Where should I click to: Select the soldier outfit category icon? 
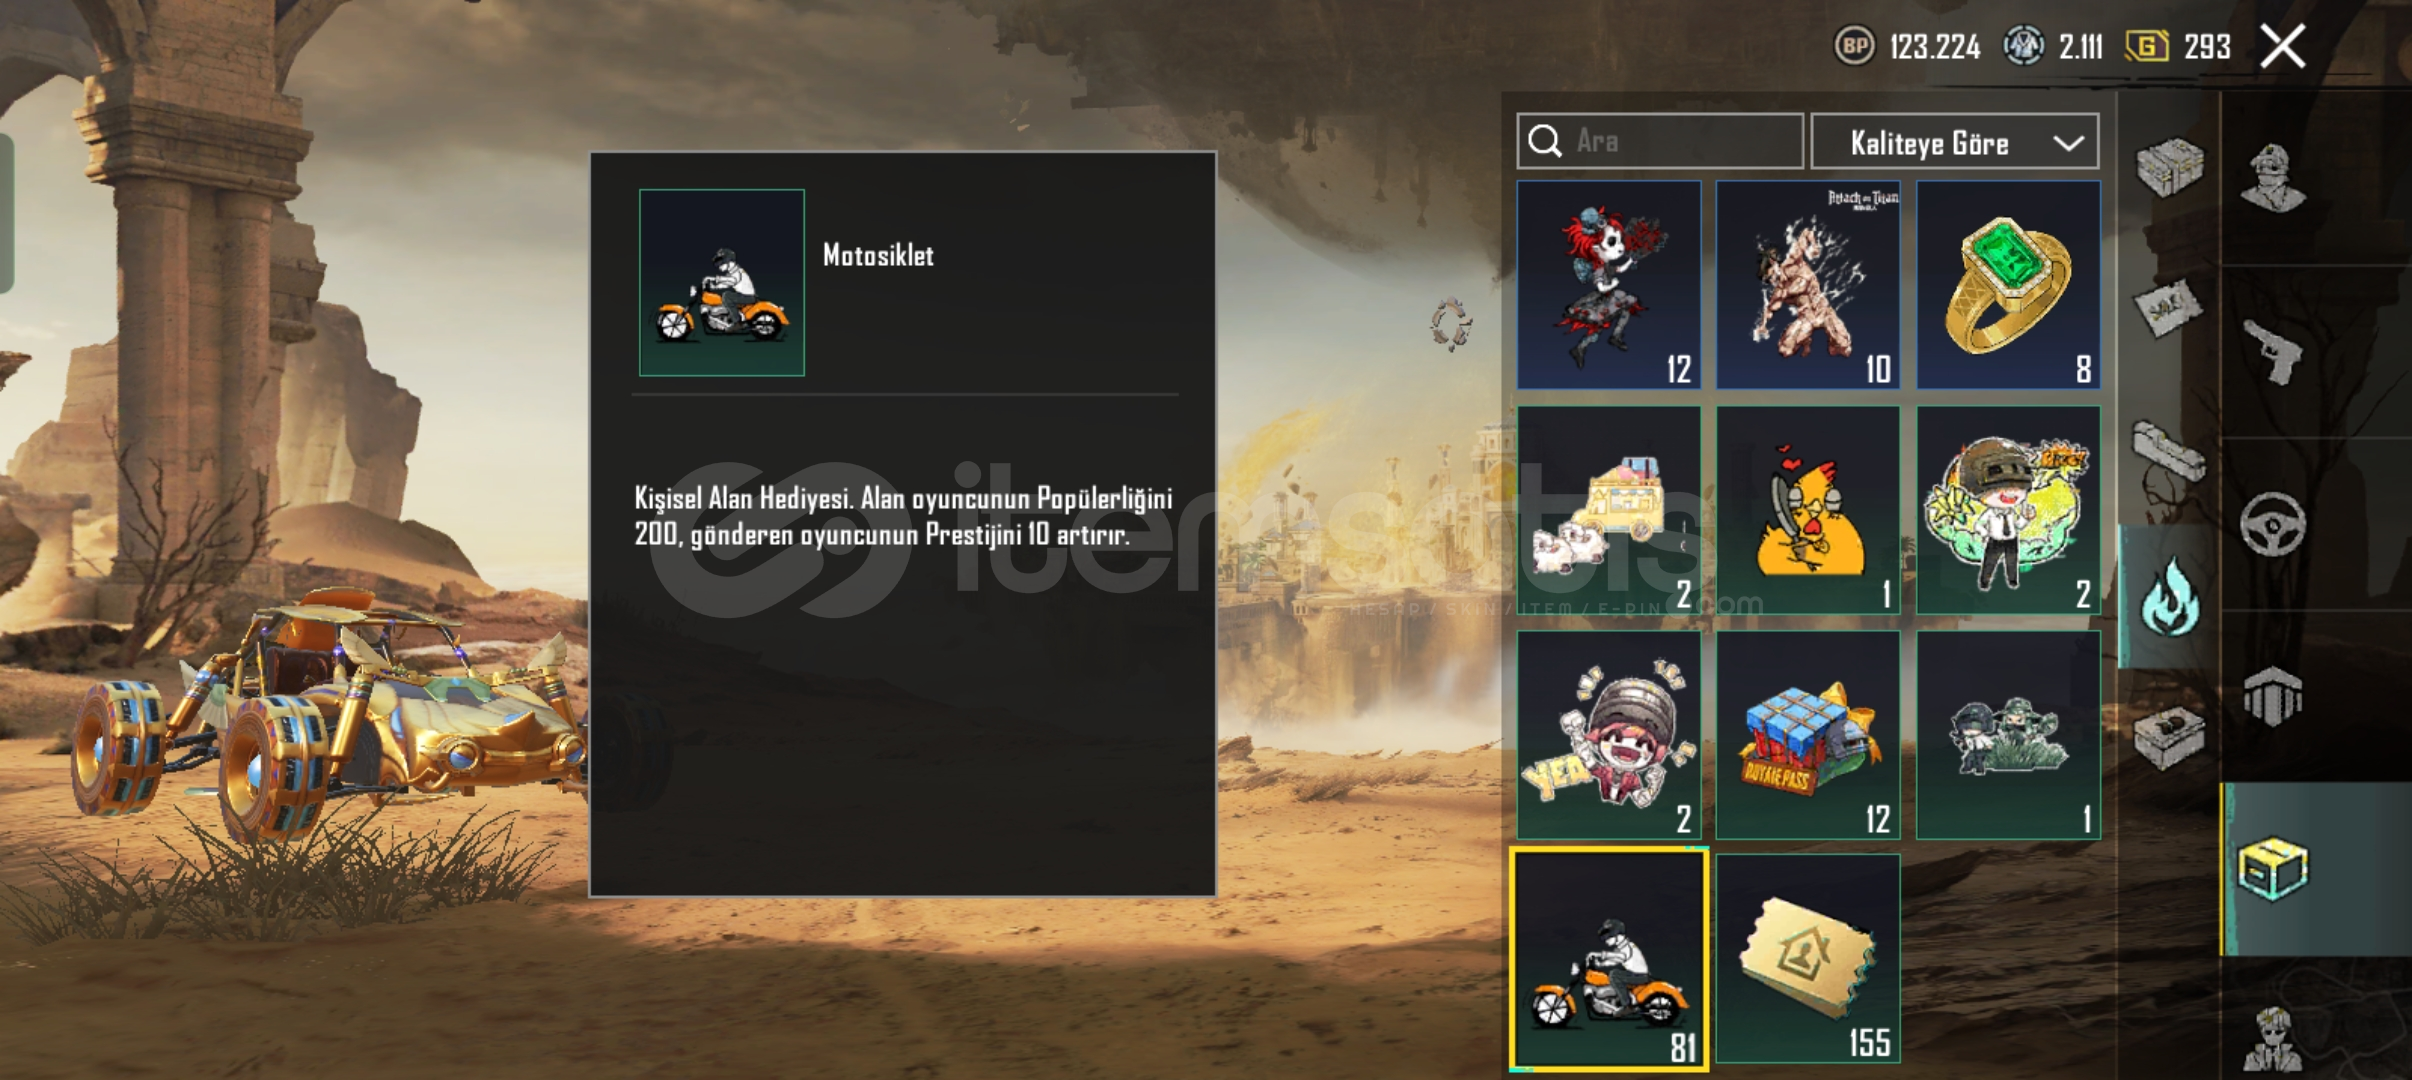point(2272,178)
